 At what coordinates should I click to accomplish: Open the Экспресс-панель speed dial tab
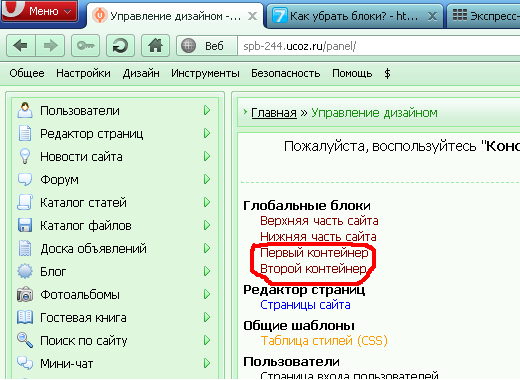[x=483, y=16]
